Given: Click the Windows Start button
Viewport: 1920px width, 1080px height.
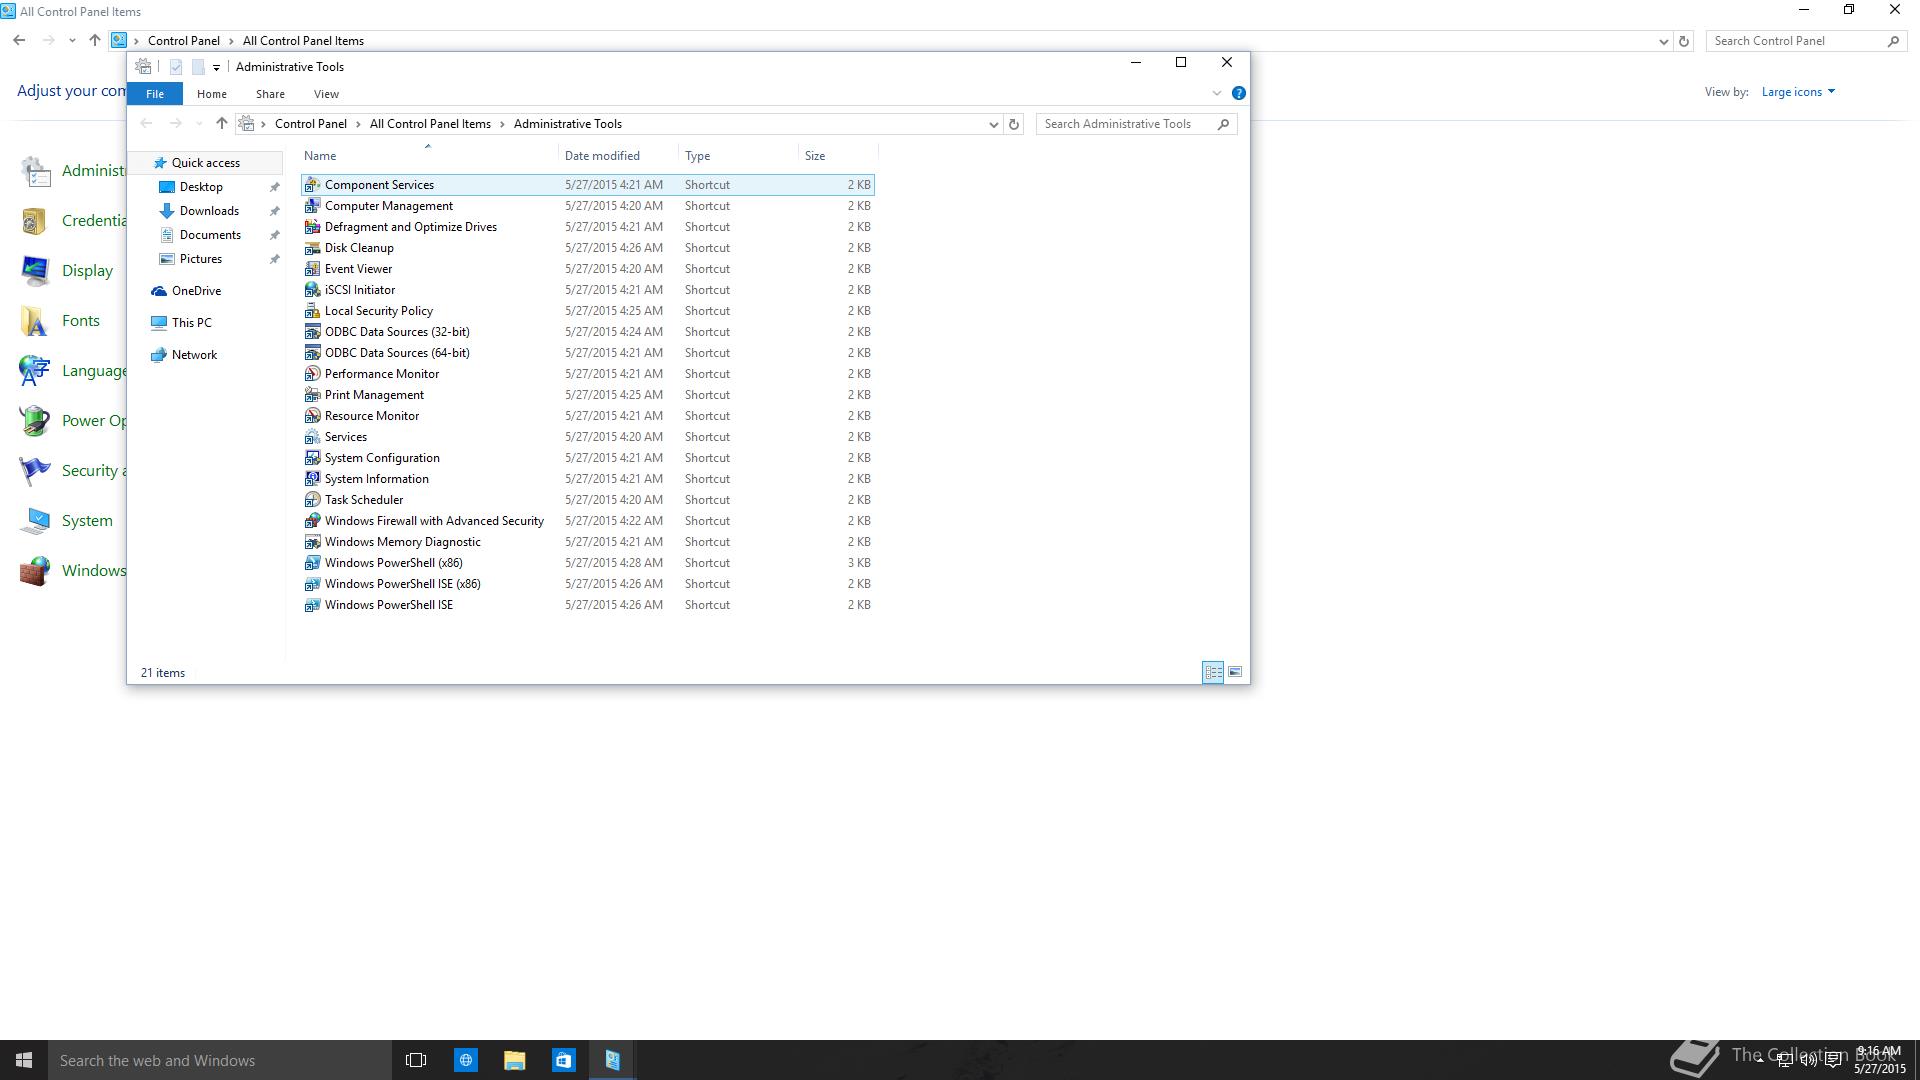Looking at the screenshot, I should [24, 1060].
